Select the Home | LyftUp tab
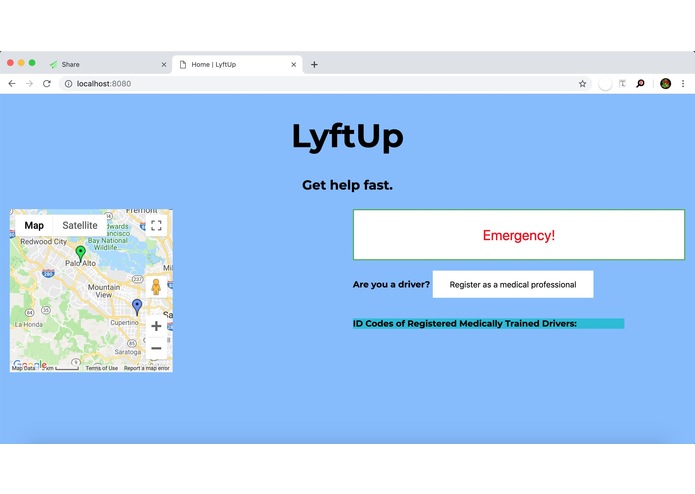 pyautogui.click(x=237, y=65)
